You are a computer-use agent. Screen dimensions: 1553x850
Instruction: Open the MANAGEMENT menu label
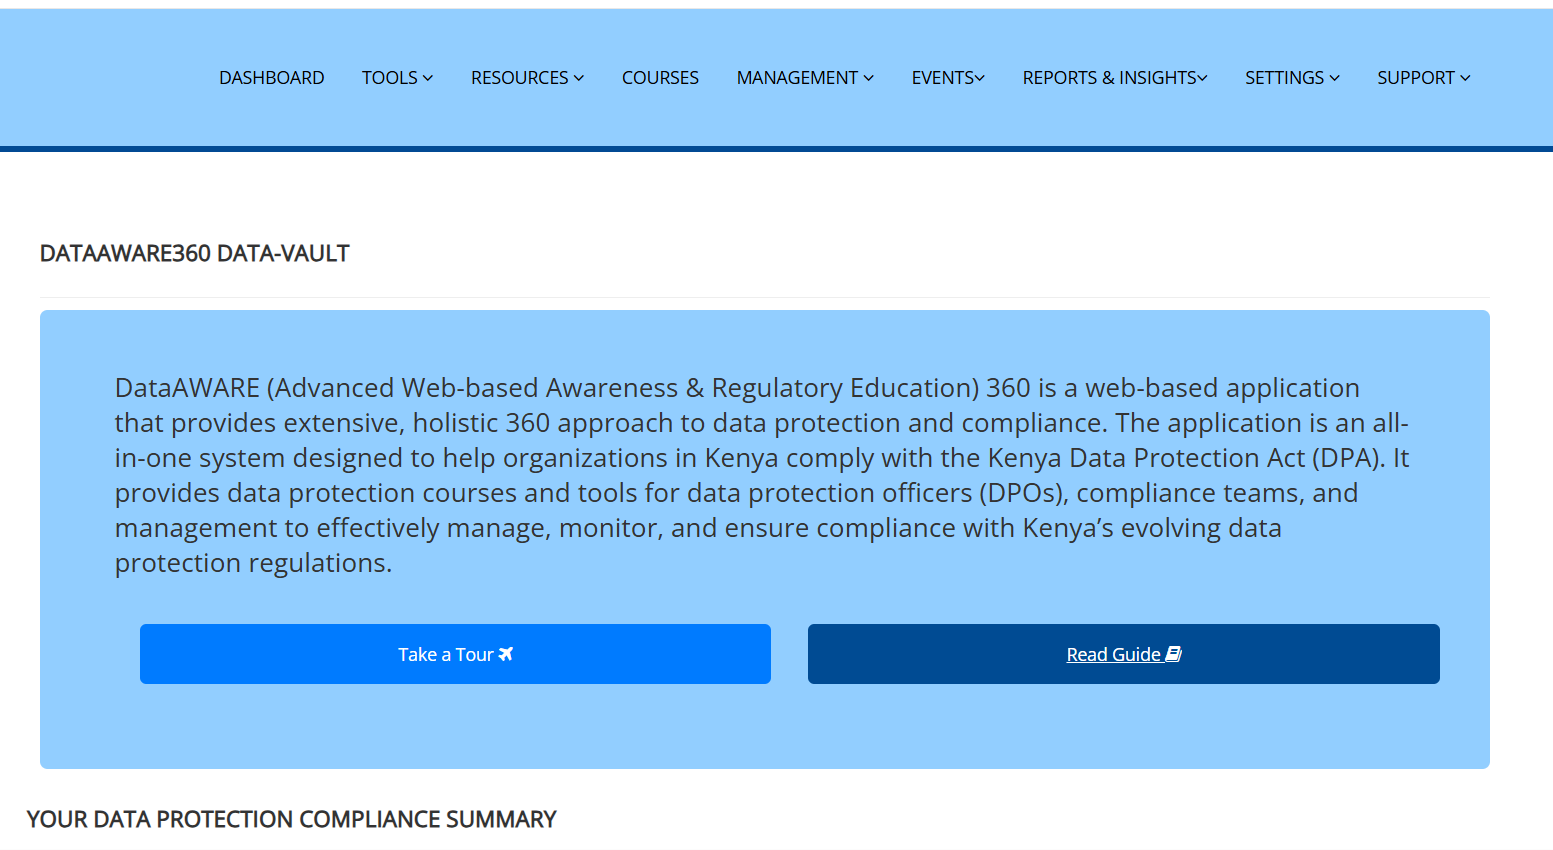(x=797, y=78)
